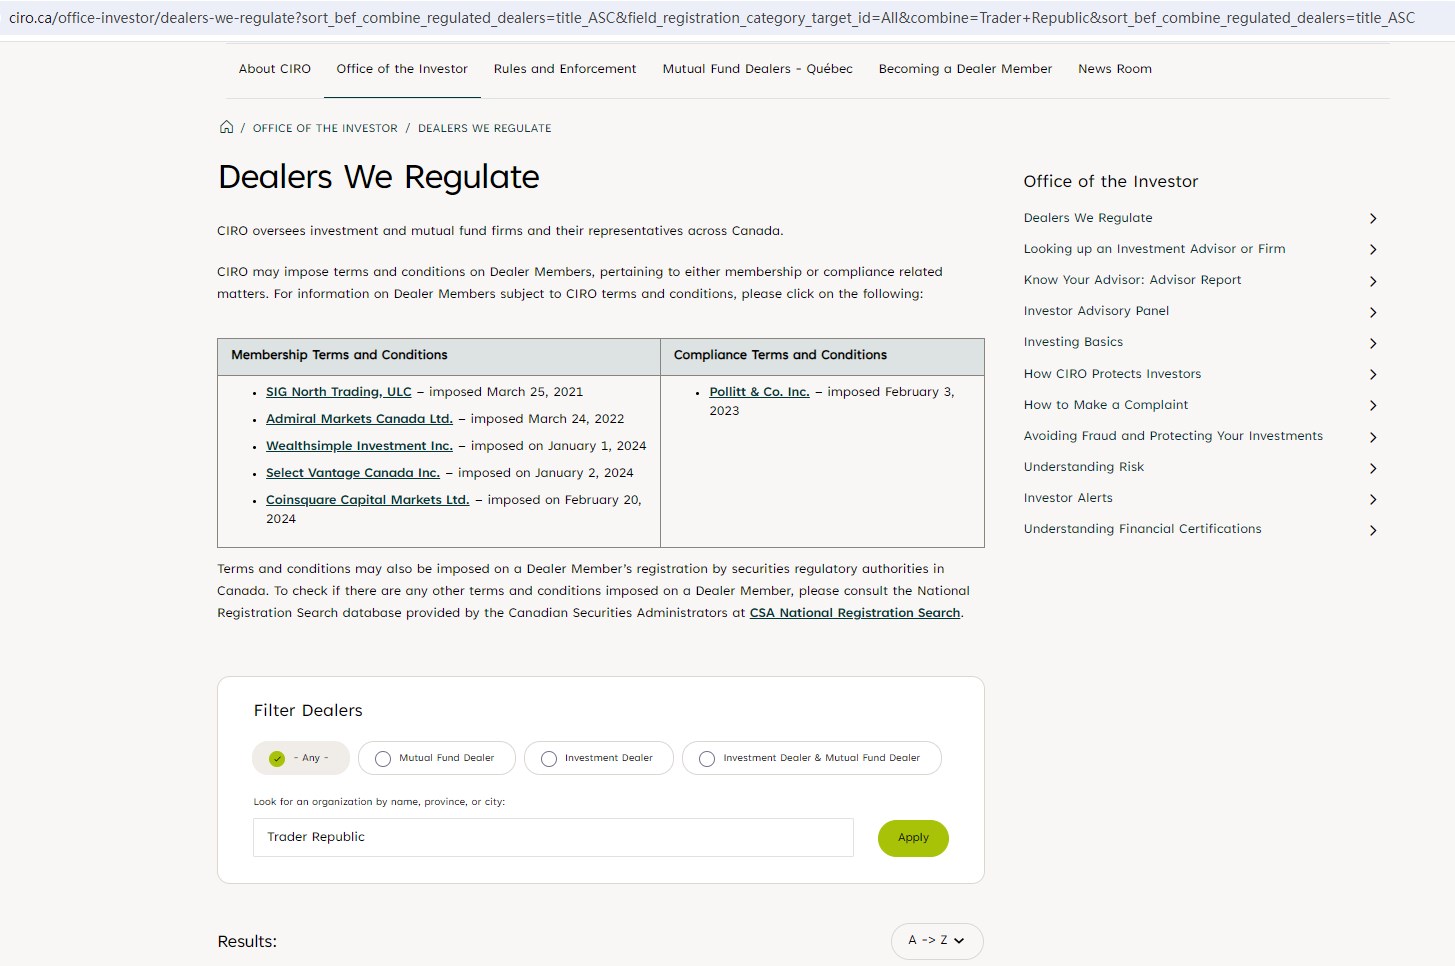The height and width of the screenshot is (966, 1455).
Task: Open the About CIRO menu
Action: coord(275,69)
